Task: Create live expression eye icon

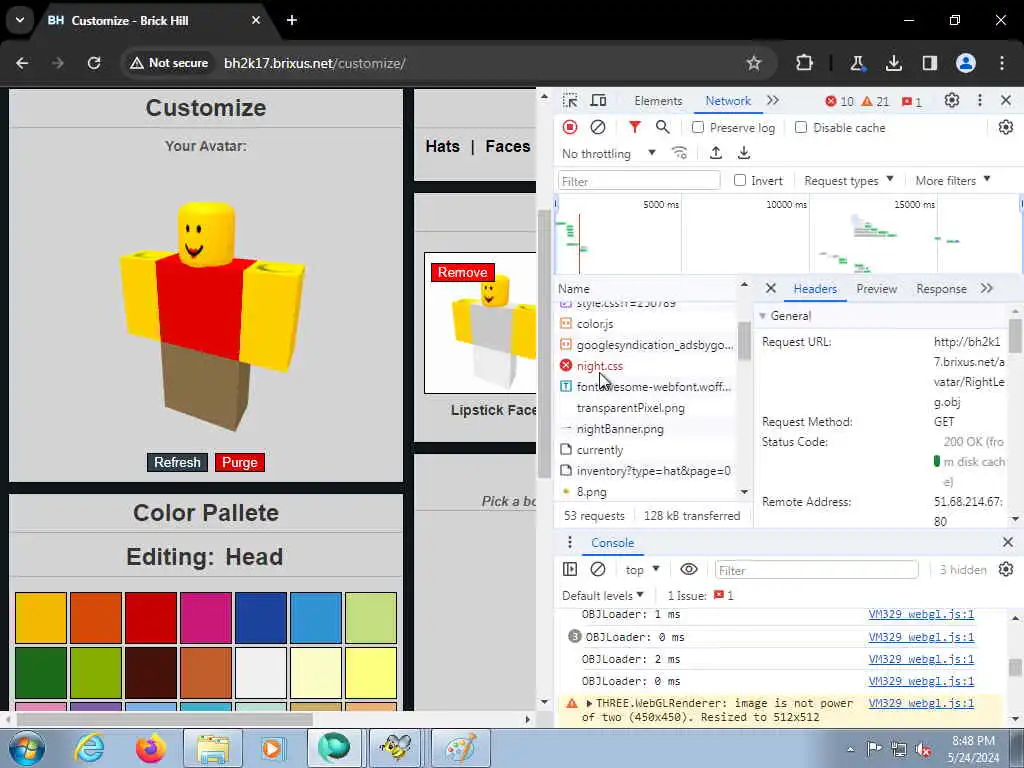Action: tap(688, 569)
